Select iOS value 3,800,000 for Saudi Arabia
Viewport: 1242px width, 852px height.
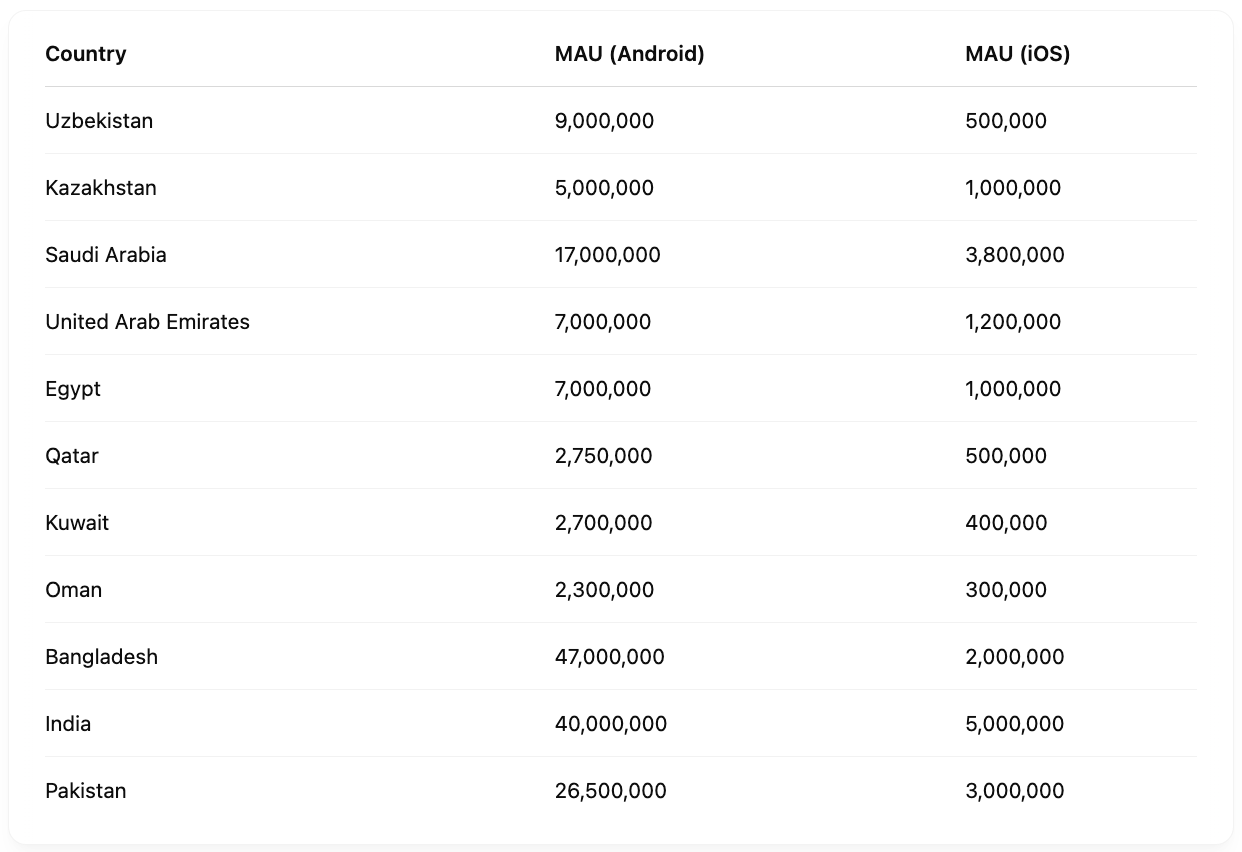(x=1015, y=255)
